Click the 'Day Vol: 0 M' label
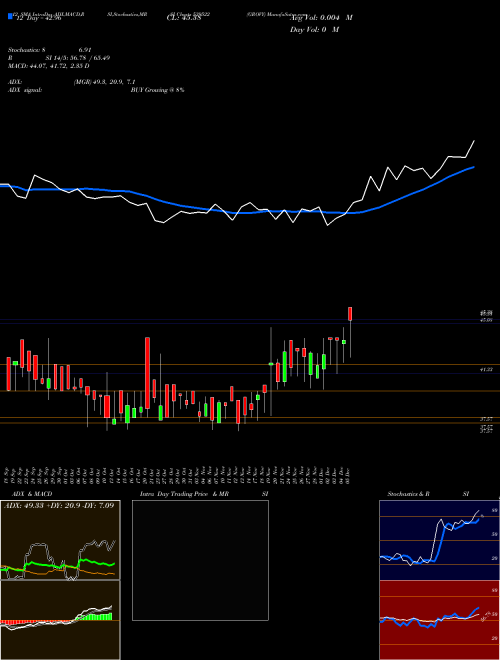500x660 pixels. click(x=314, y=30)
